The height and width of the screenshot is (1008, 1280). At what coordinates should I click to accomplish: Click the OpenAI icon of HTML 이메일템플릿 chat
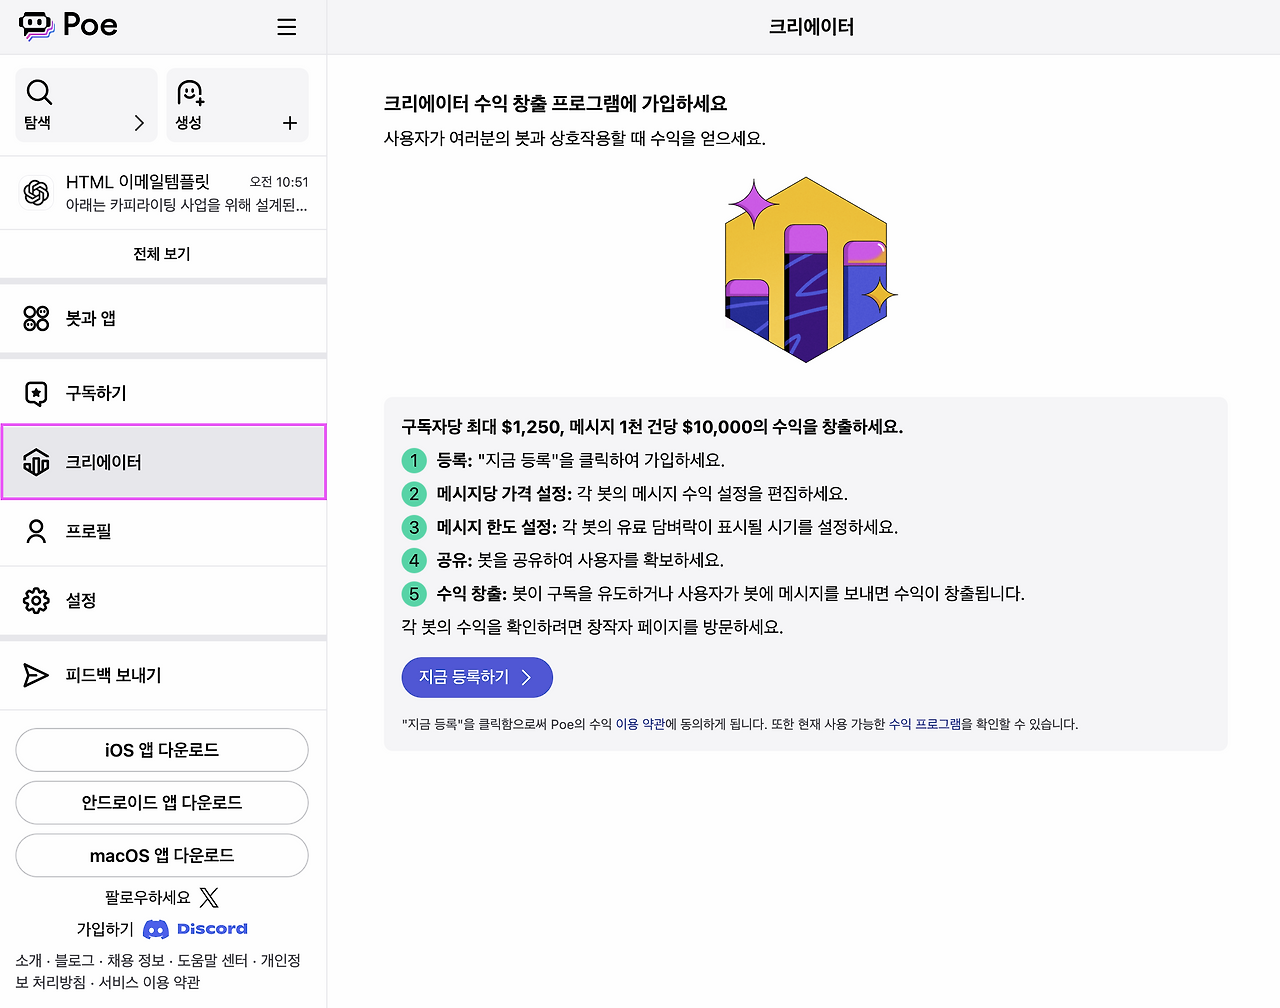click(x=37, y=193)
